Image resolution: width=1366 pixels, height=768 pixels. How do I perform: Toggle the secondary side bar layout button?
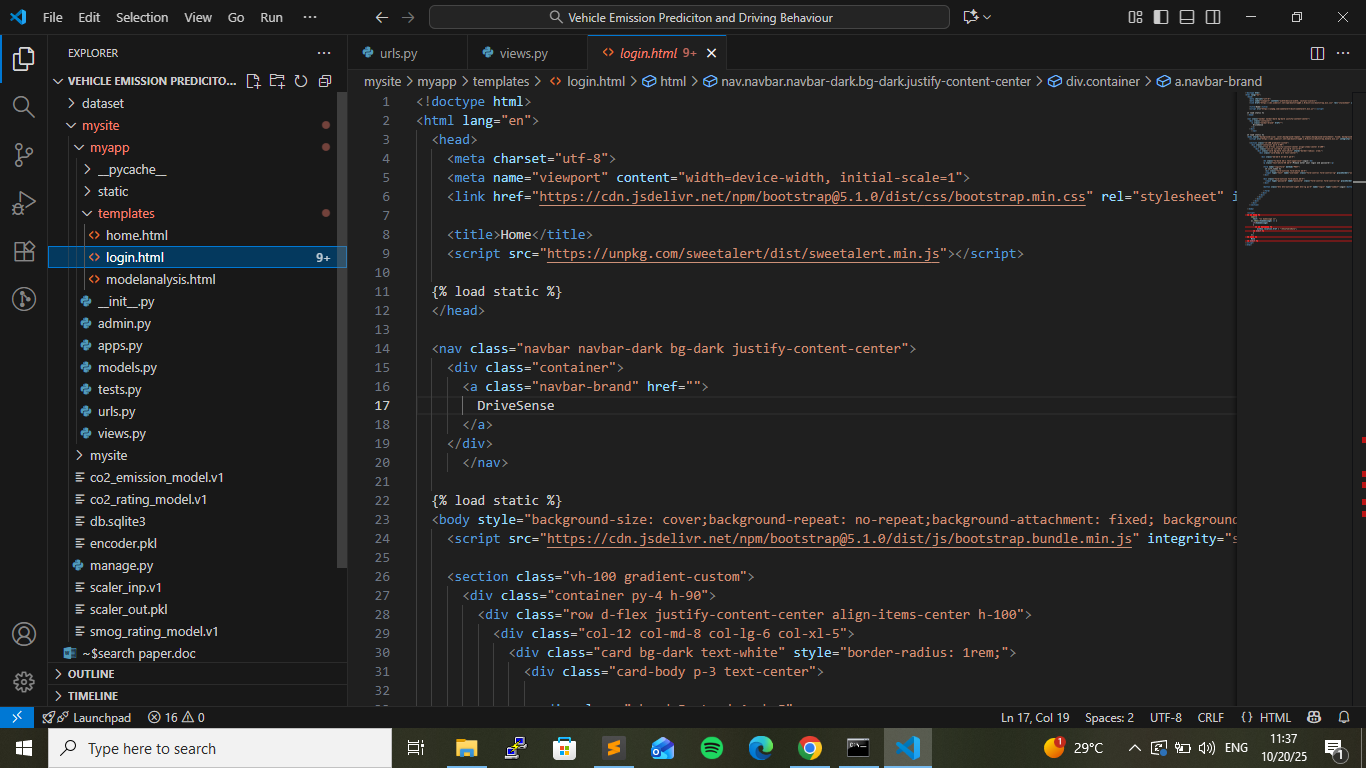(1213, 17)
